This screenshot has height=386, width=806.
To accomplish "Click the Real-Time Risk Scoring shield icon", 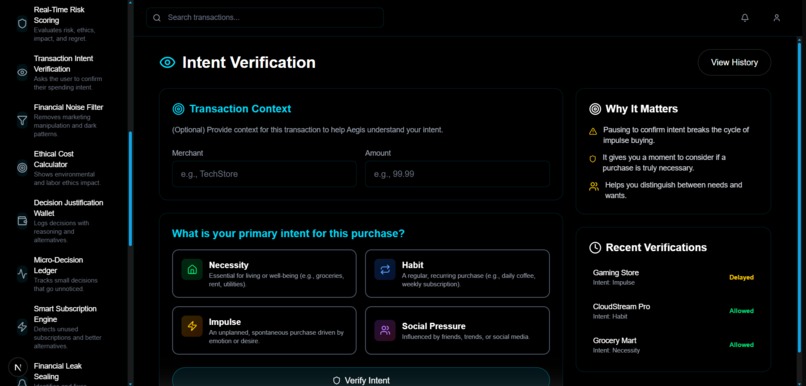I will point(22,24).
